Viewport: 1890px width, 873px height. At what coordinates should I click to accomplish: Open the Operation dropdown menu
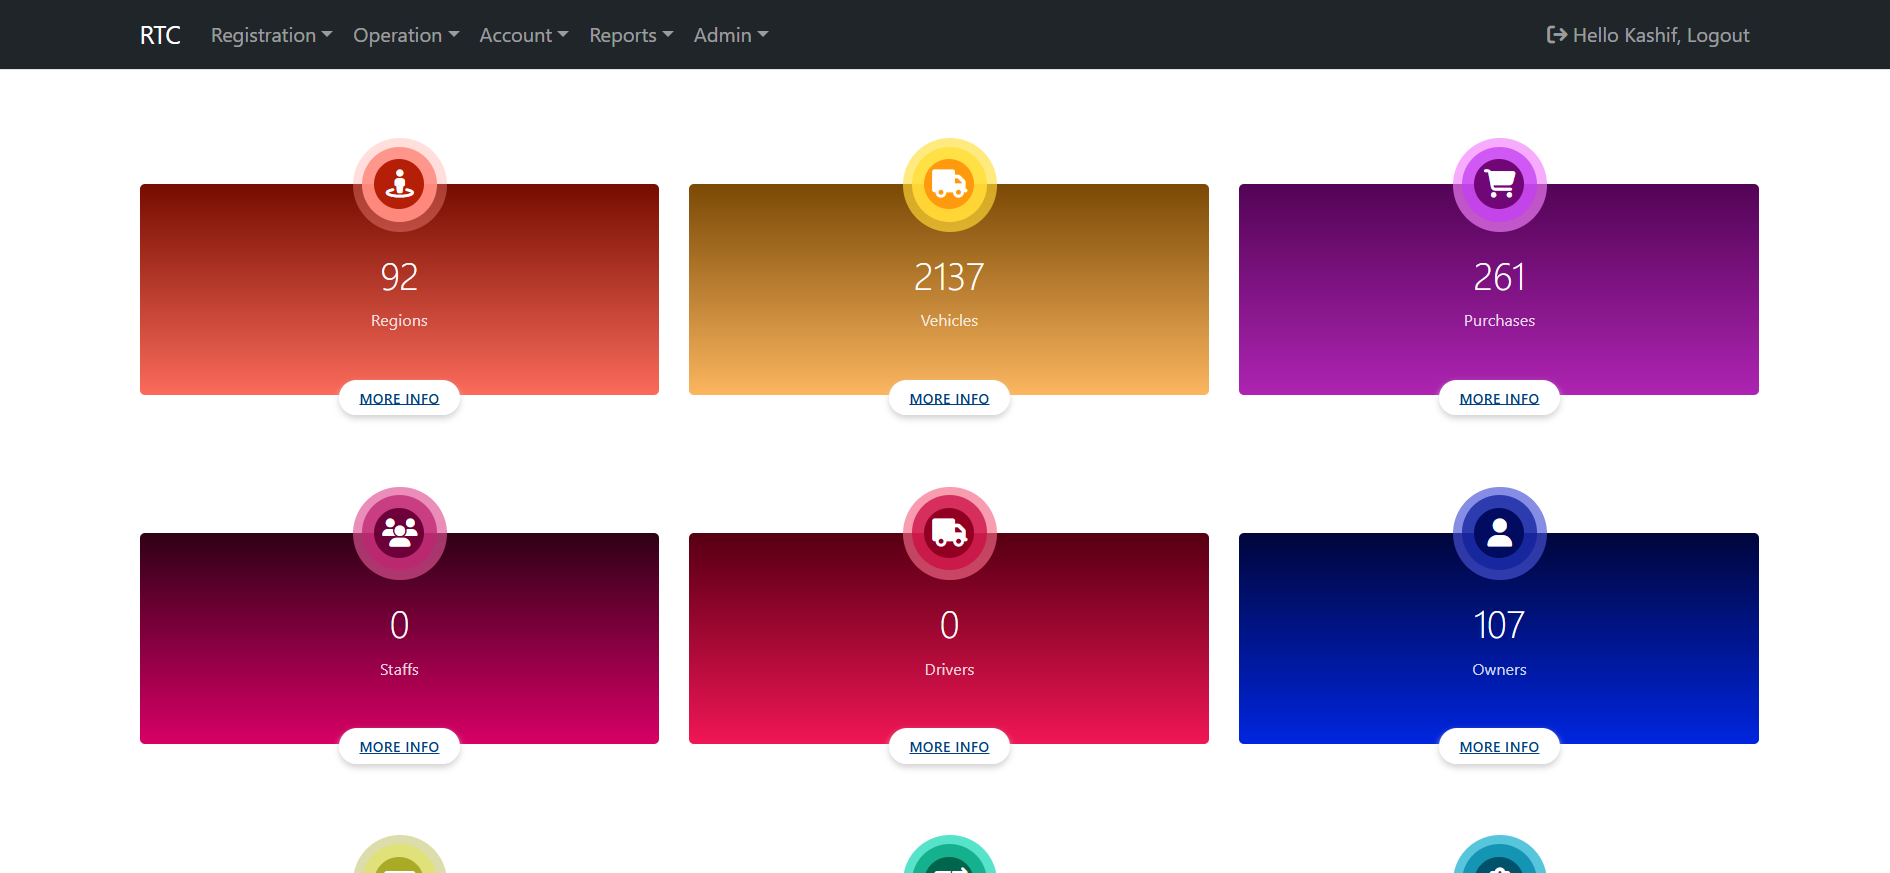pyautogui.click(x=405, y=35)
